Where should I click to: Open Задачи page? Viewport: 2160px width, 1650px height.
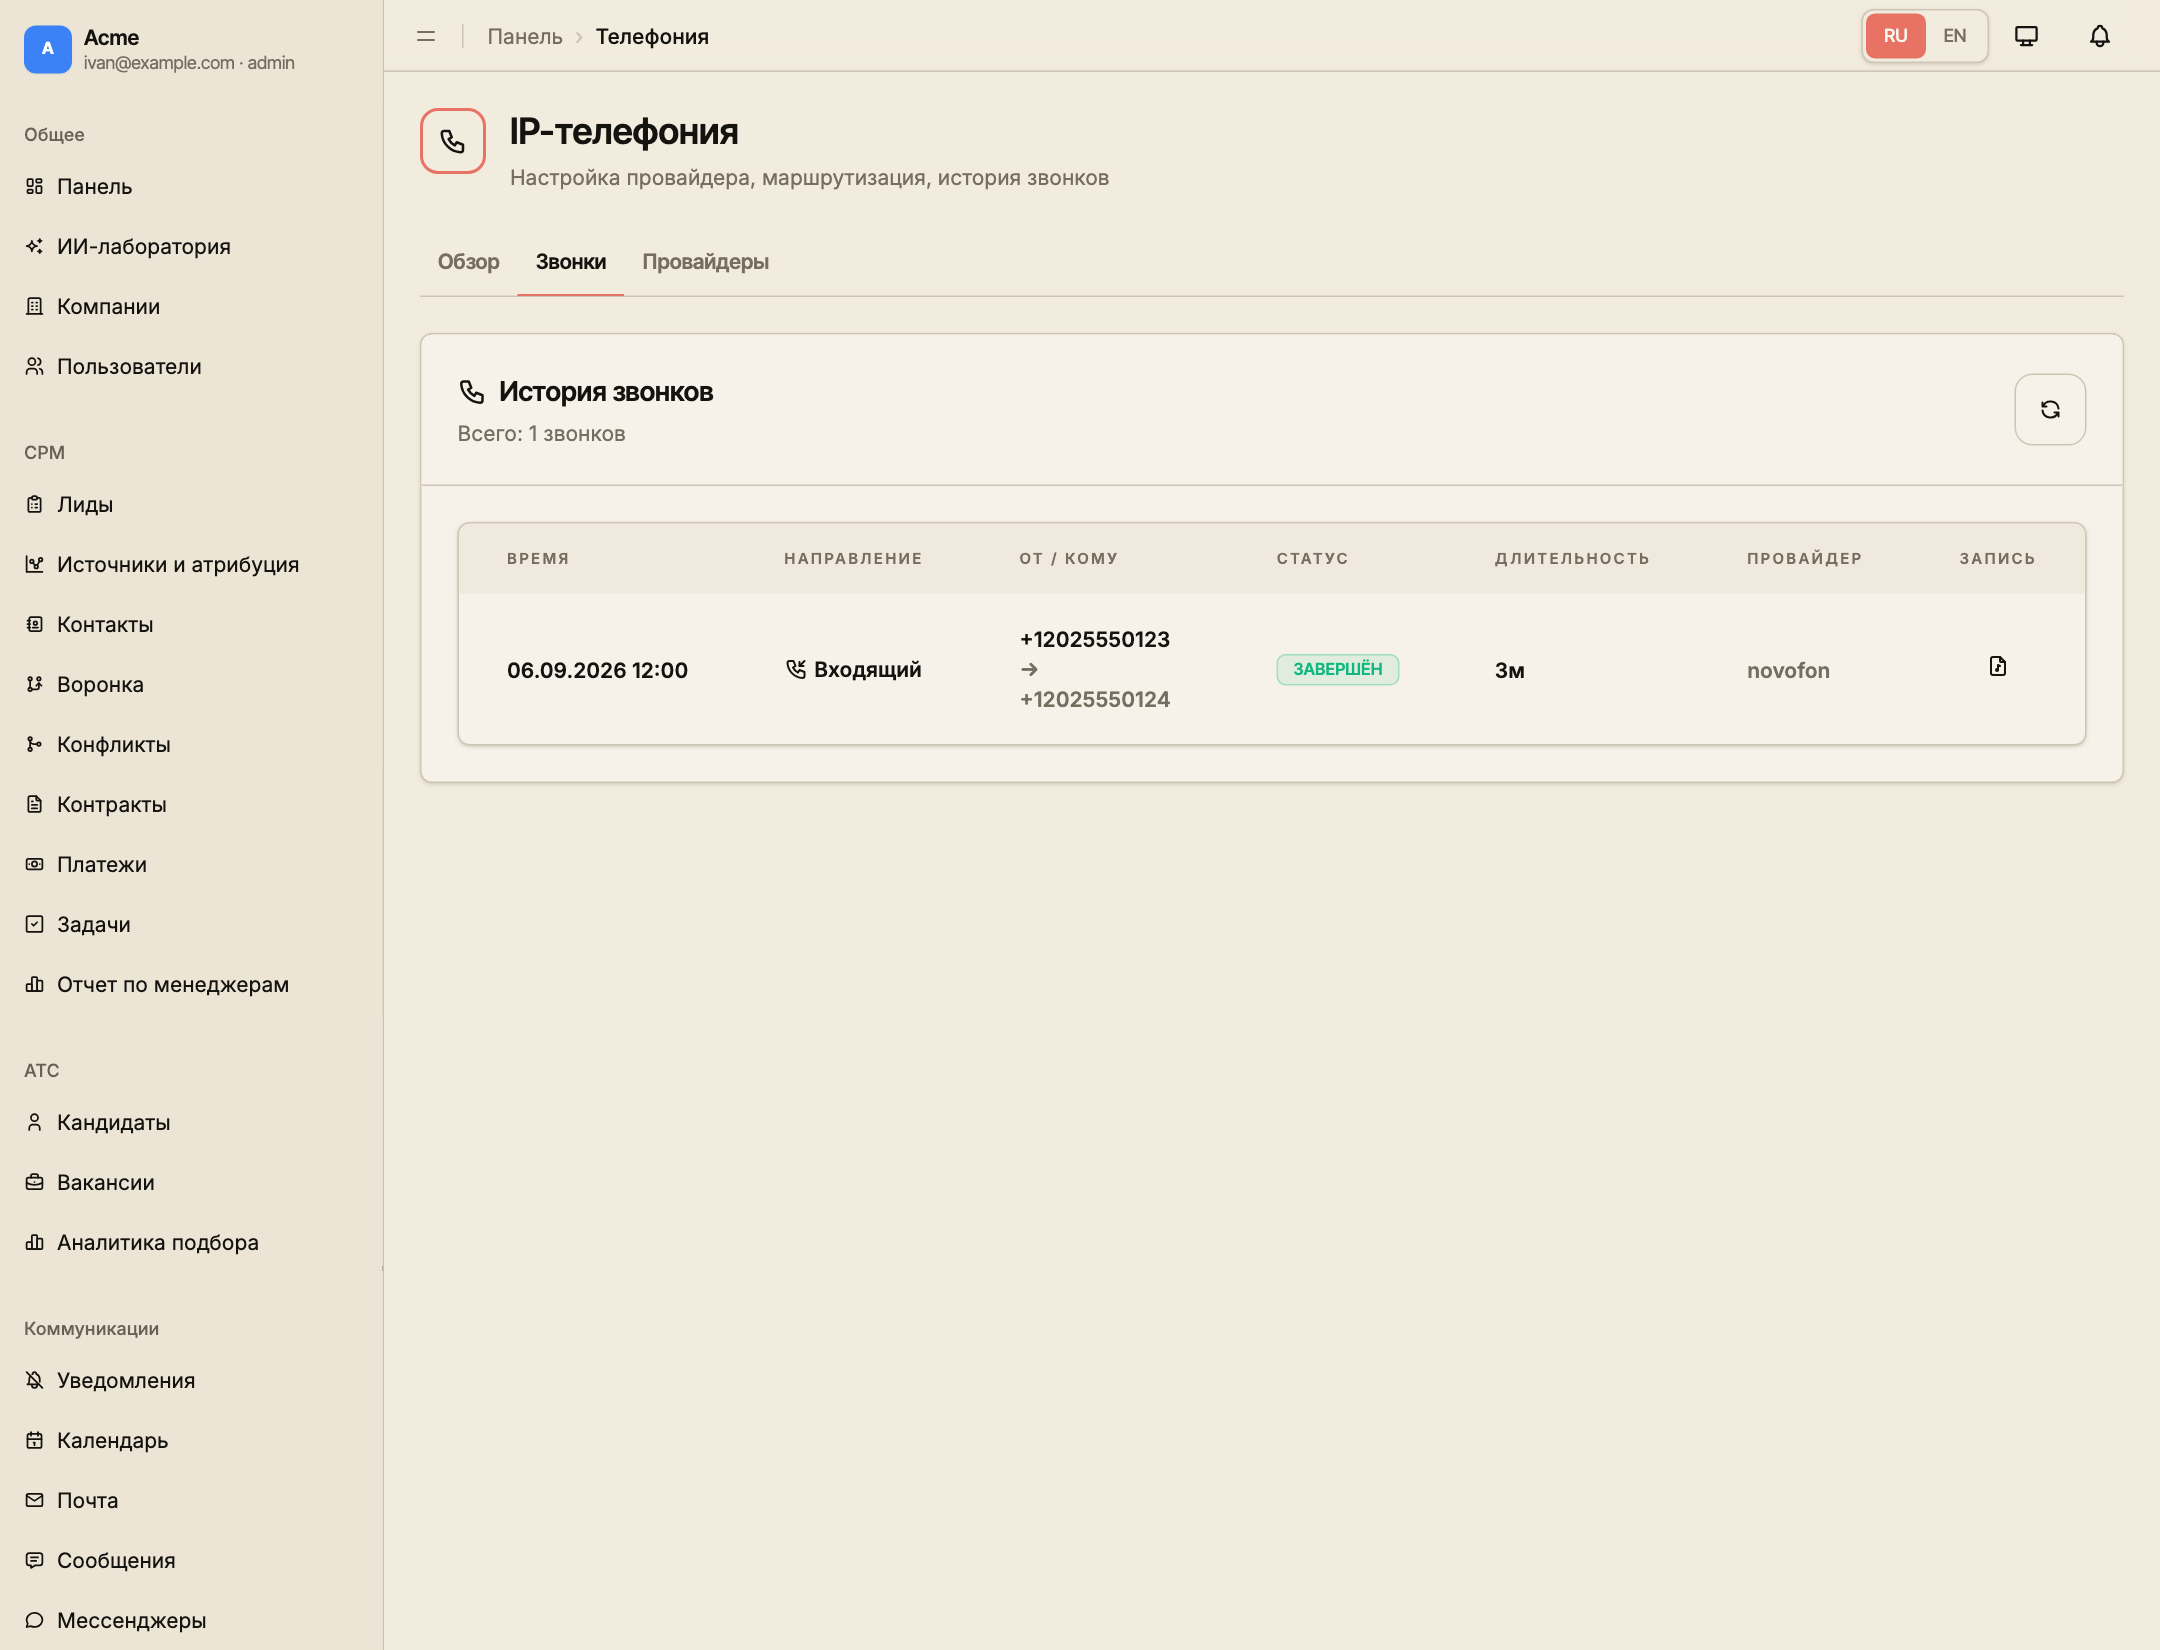point(191,925)
